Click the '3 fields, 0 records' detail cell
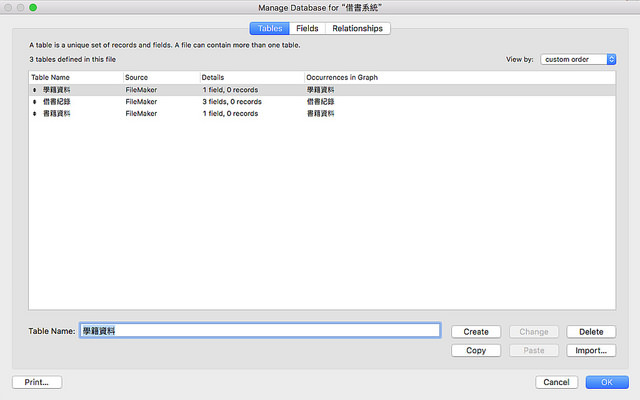 tap(232, 102)
